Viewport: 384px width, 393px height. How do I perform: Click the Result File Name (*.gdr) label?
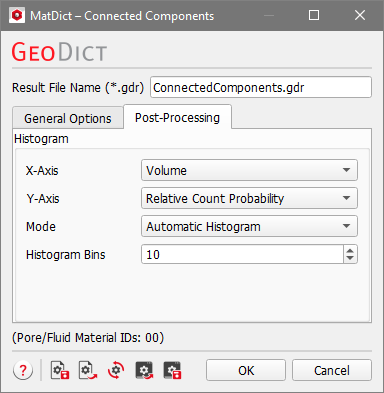78,88
